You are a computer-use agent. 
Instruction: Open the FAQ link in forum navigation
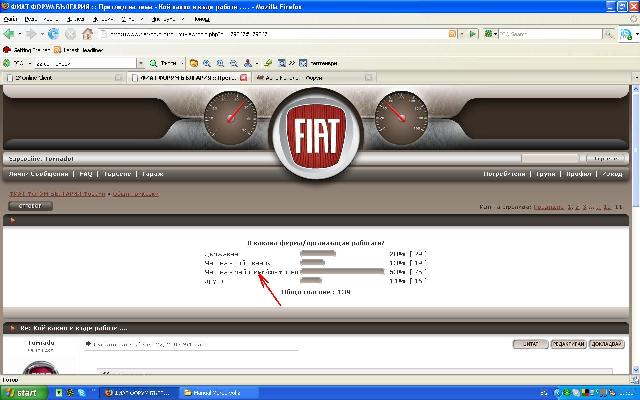tap(85, 173)
